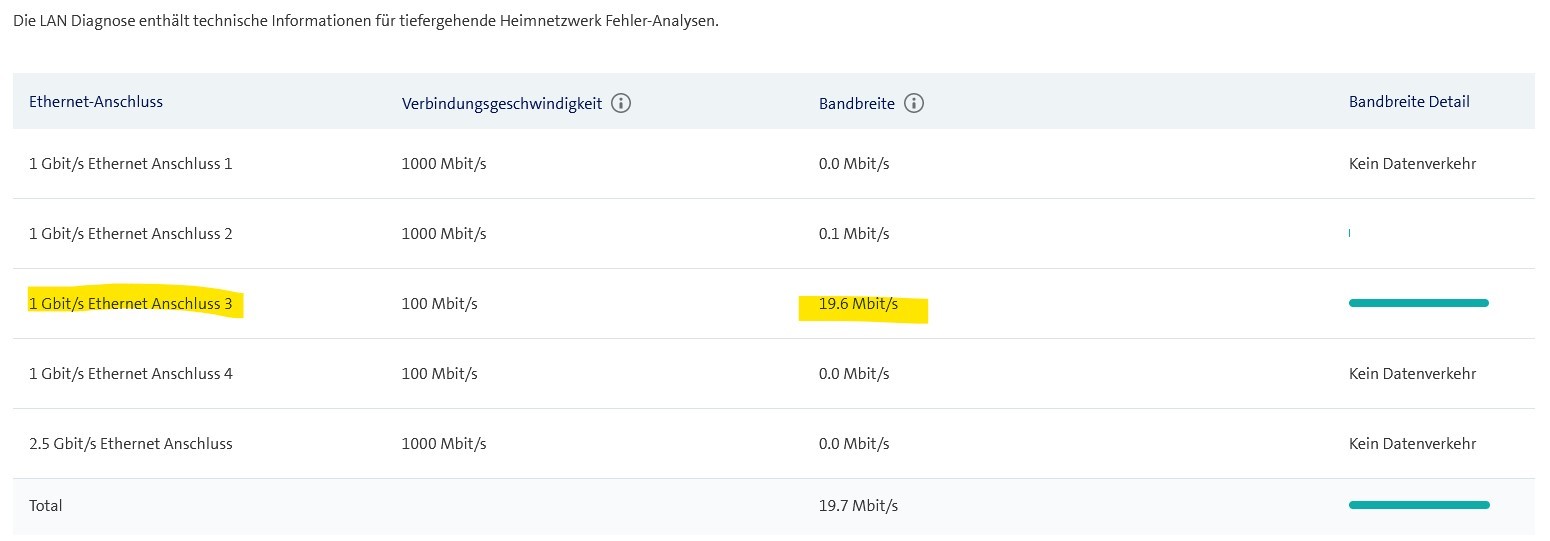Click the tiny Anschluss 2 bandwidth indicator
Screen dimensions: 1550x541
[x=1350, y=233]
